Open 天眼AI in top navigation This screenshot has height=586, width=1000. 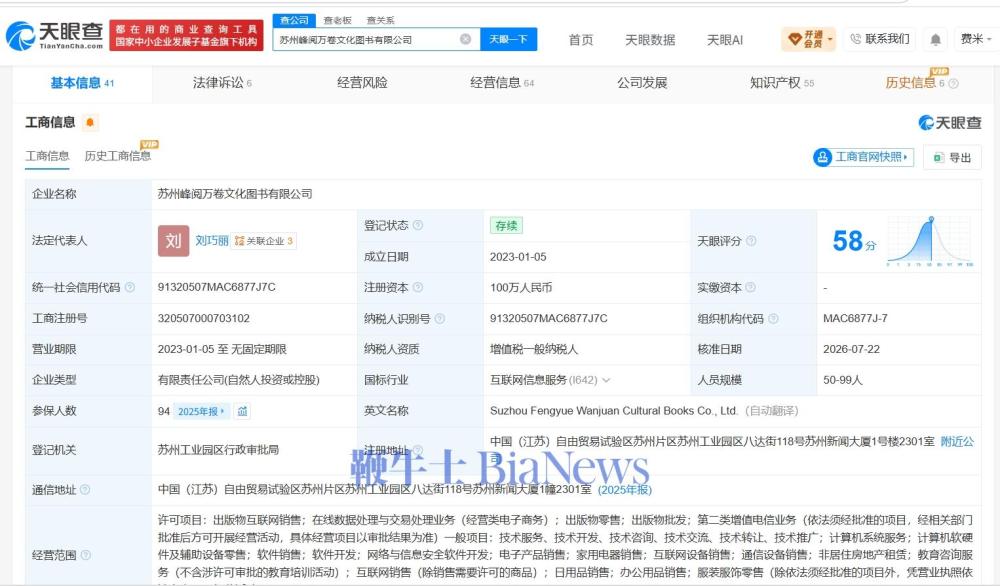coord(724,40)
